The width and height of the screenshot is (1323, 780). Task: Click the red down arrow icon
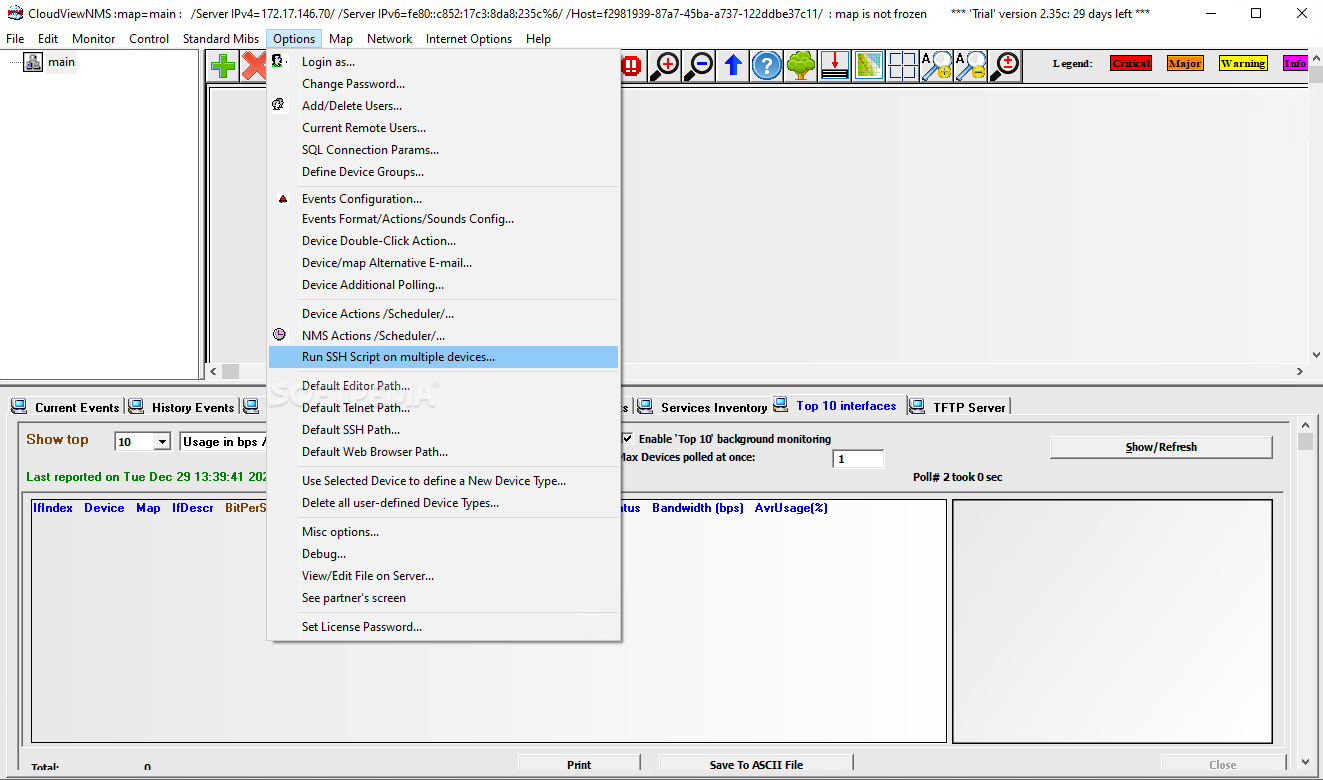pyautogui.click(x=835, y=66)
